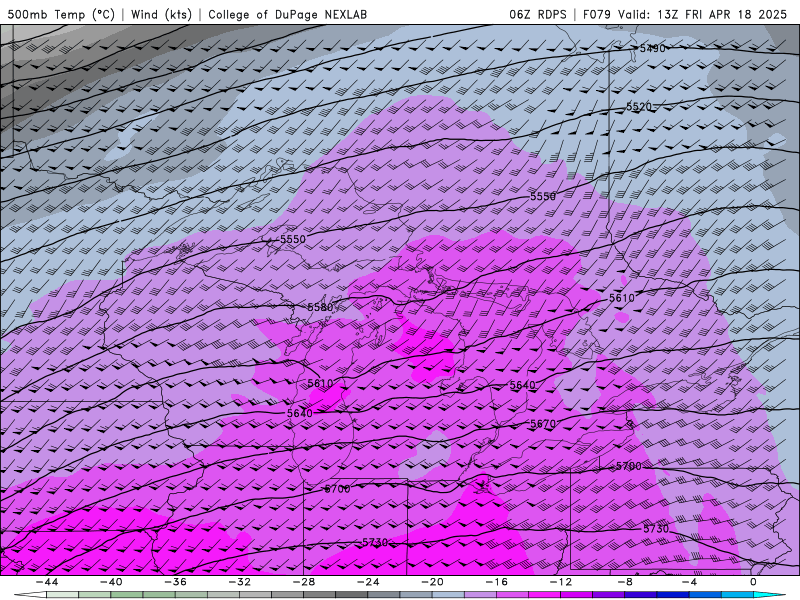Click the -40 color scale label
Image resolution: width=800 pixels, height=600 pixels.
coord(111,582)
